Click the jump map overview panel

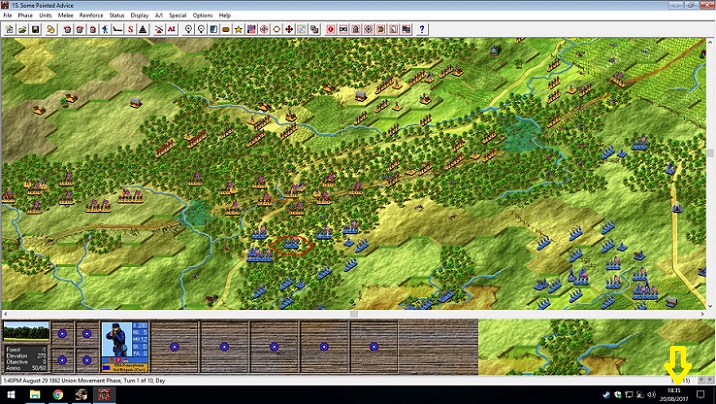pos(596,346)
